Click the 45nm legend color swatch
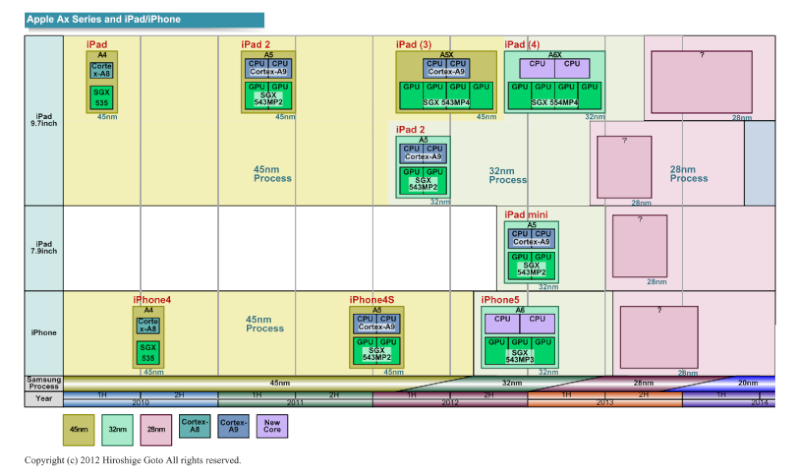 (x=79, y=430)
